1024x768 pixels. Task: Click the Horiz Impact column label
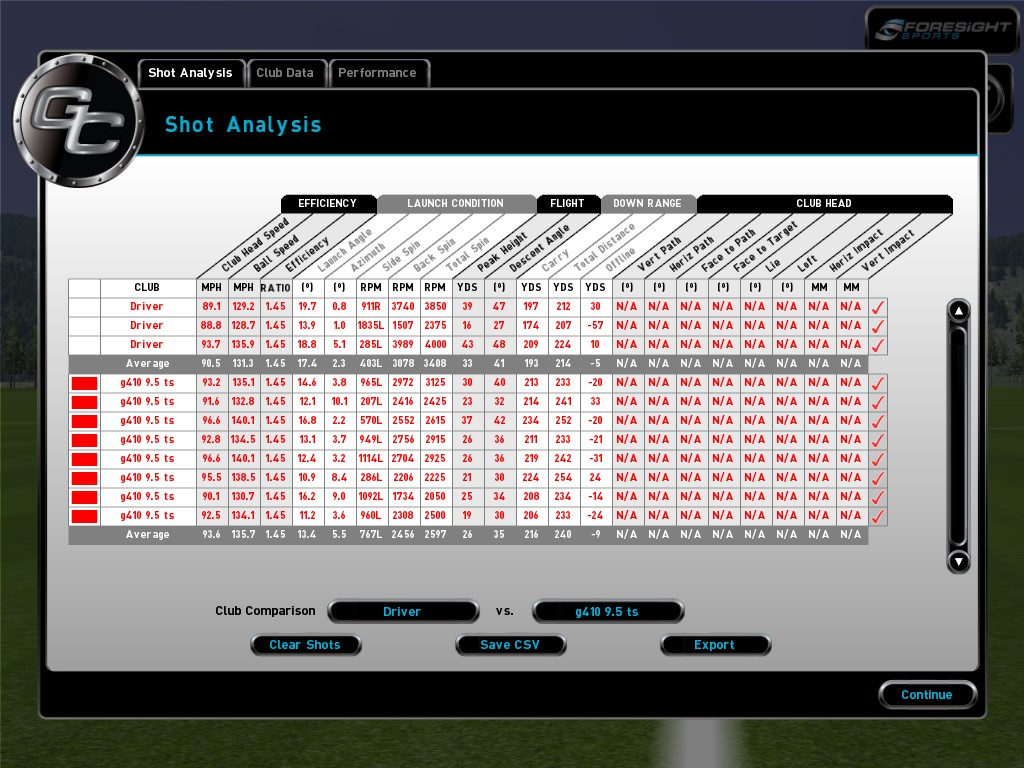coord(856,250)
